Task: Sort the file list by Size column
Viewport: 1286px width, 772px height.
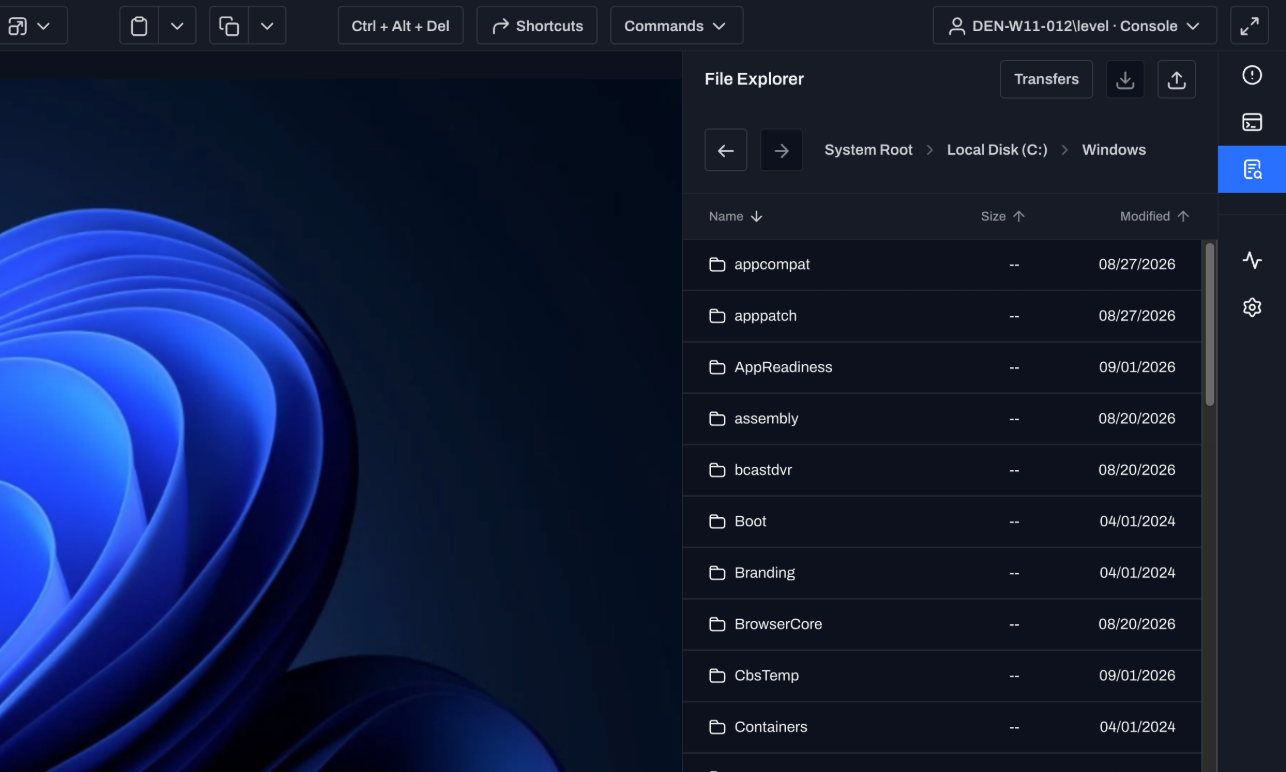Action: [1003, 216]
